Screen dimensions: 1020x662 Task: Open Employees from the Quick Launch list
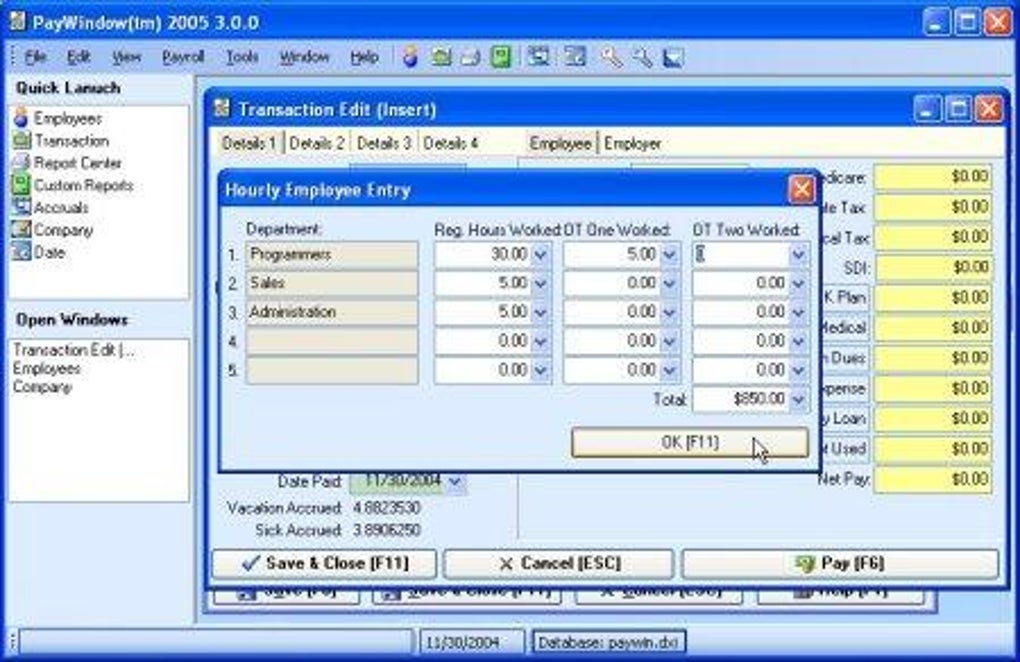point(58,118)
